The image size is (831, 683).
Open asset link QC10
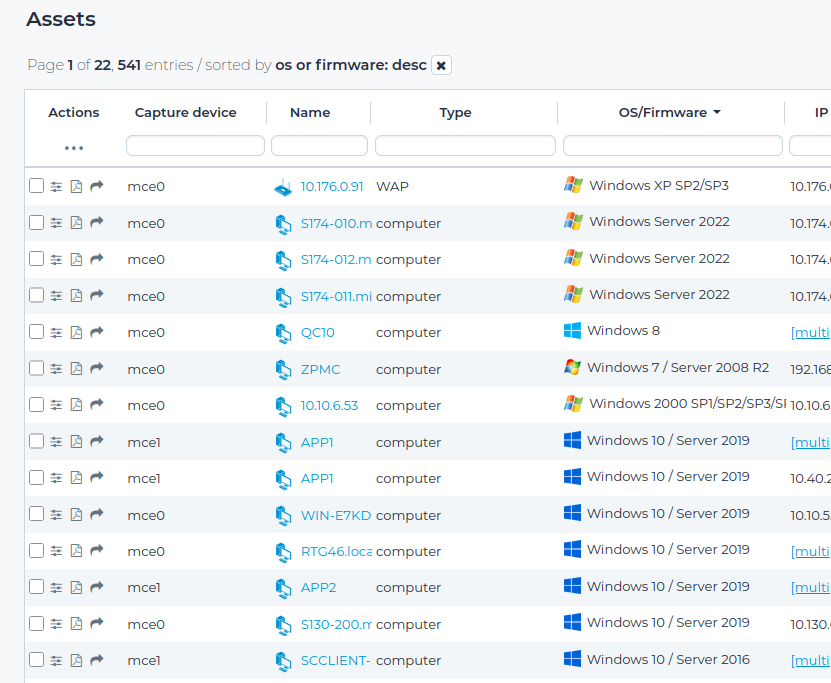tap(317, 332)
